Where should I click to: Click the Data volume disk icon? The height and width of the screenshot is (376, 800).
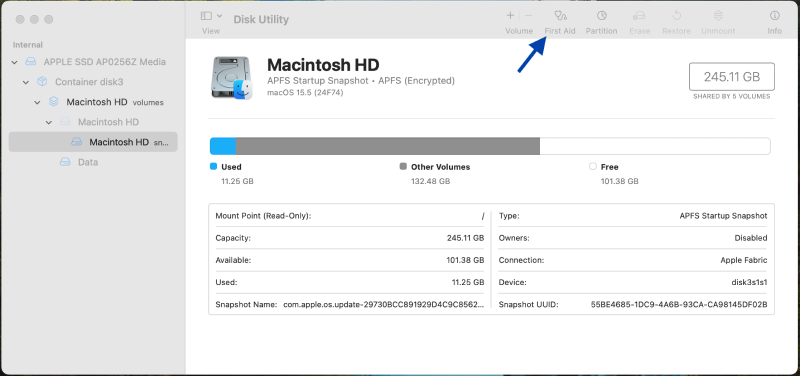coord(65,162)
